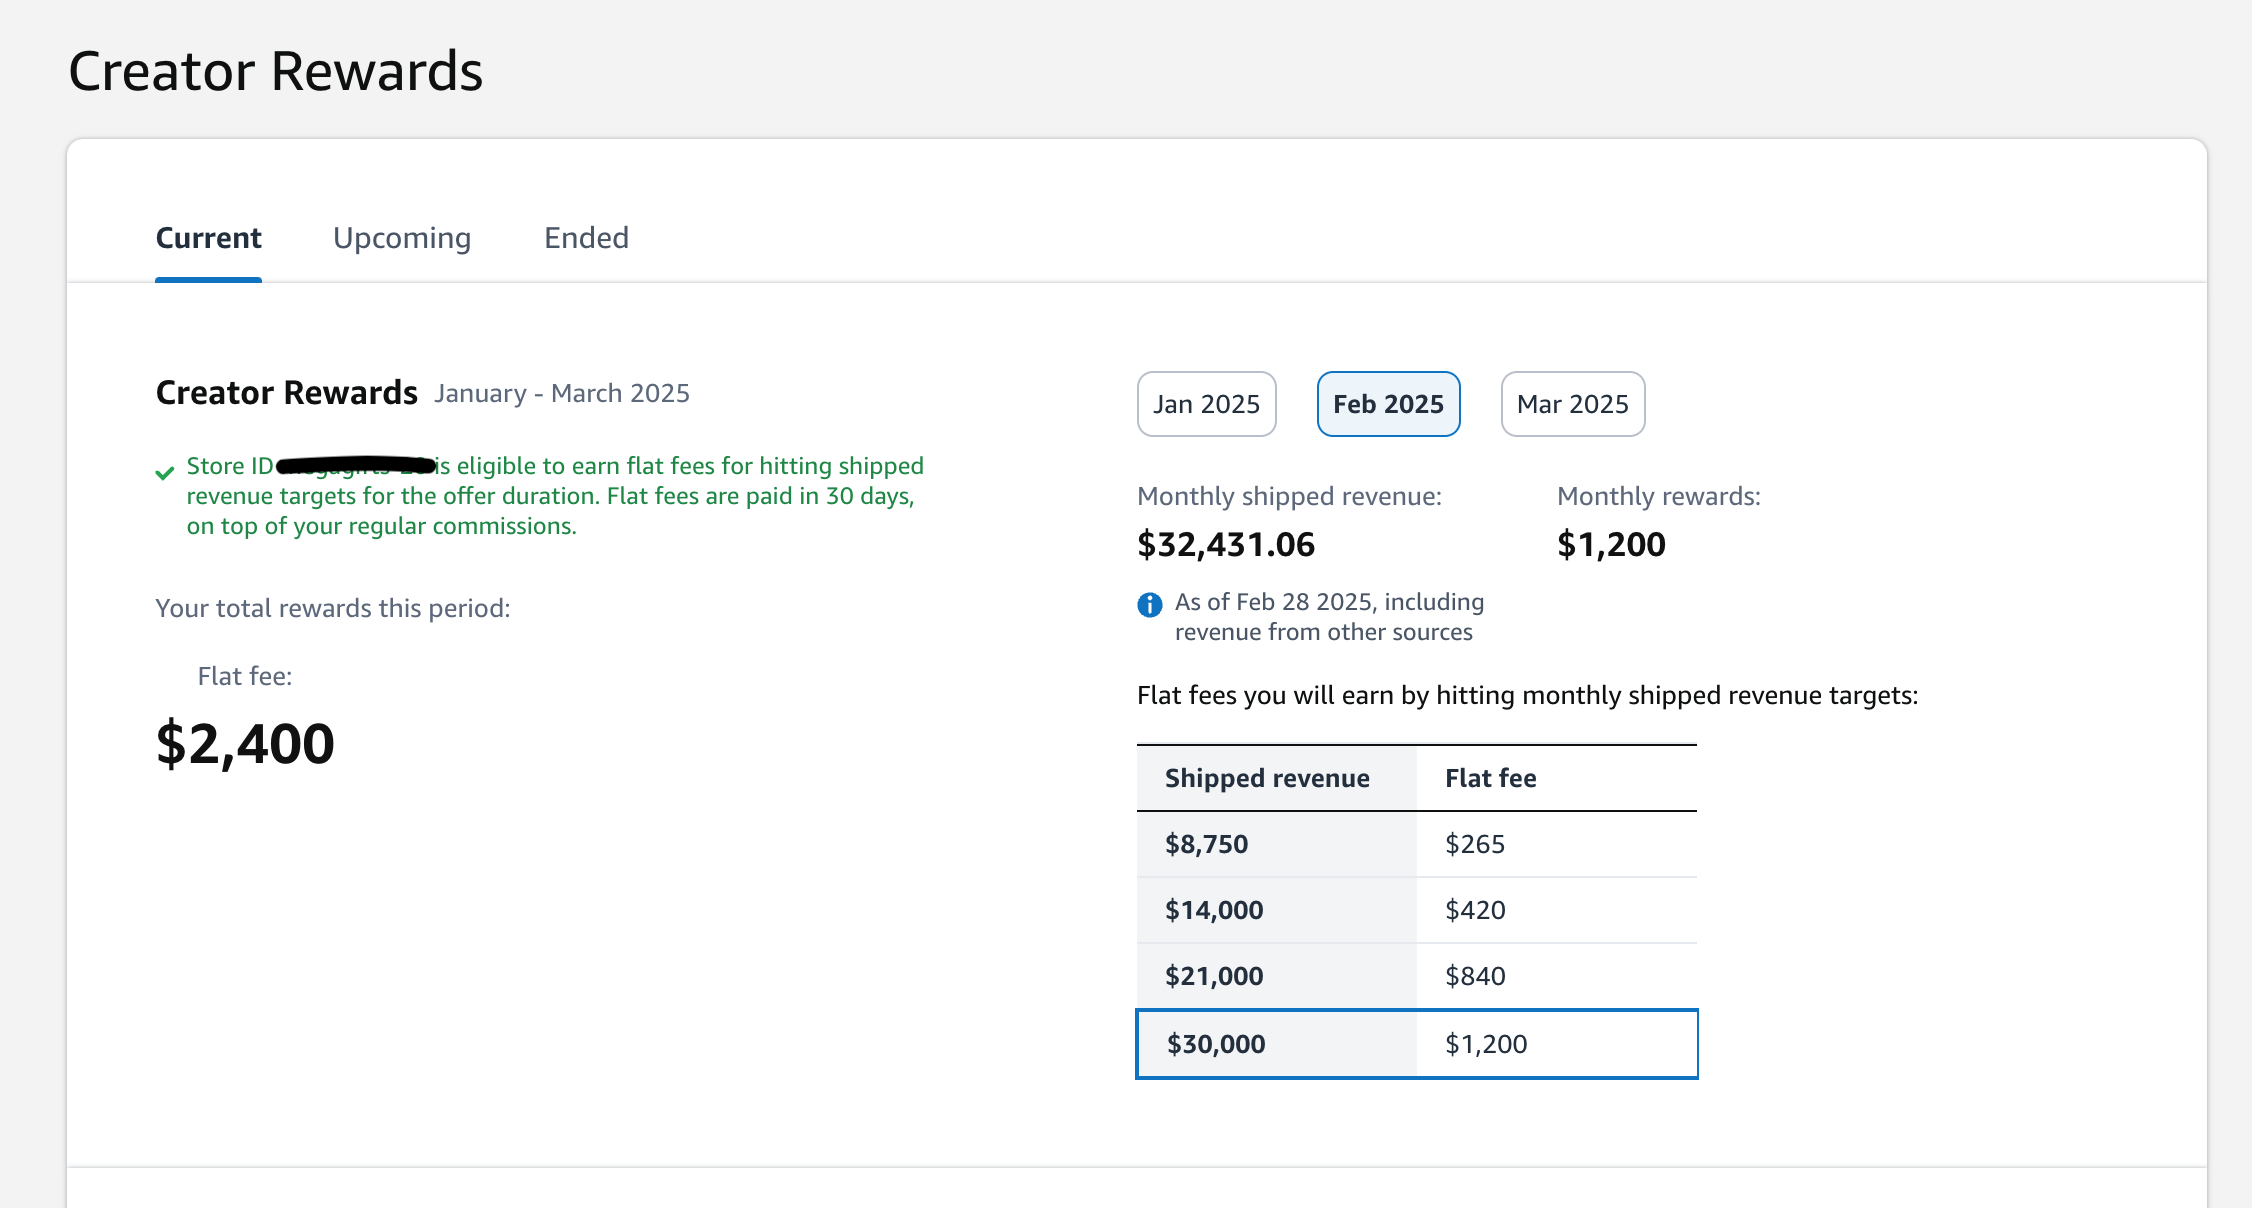Click the green eligibility checkmark icon
This screenshot has height=1208, width=2252.
point(165,473)
